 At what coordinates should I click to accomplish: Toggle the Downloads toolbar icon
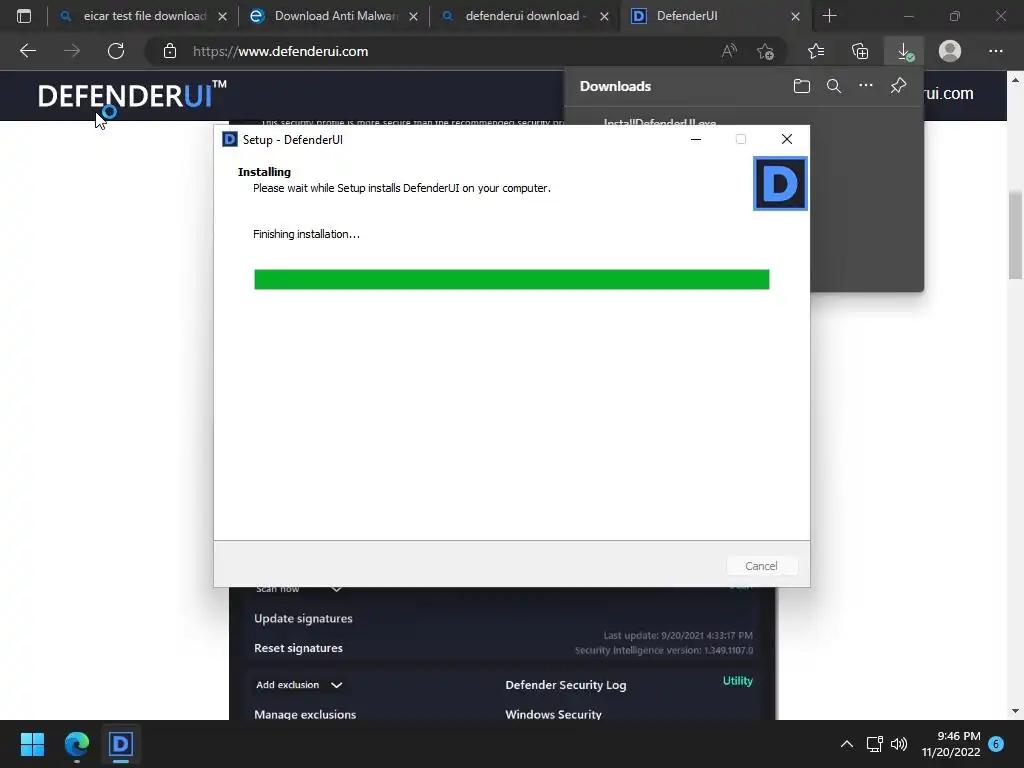904,51
